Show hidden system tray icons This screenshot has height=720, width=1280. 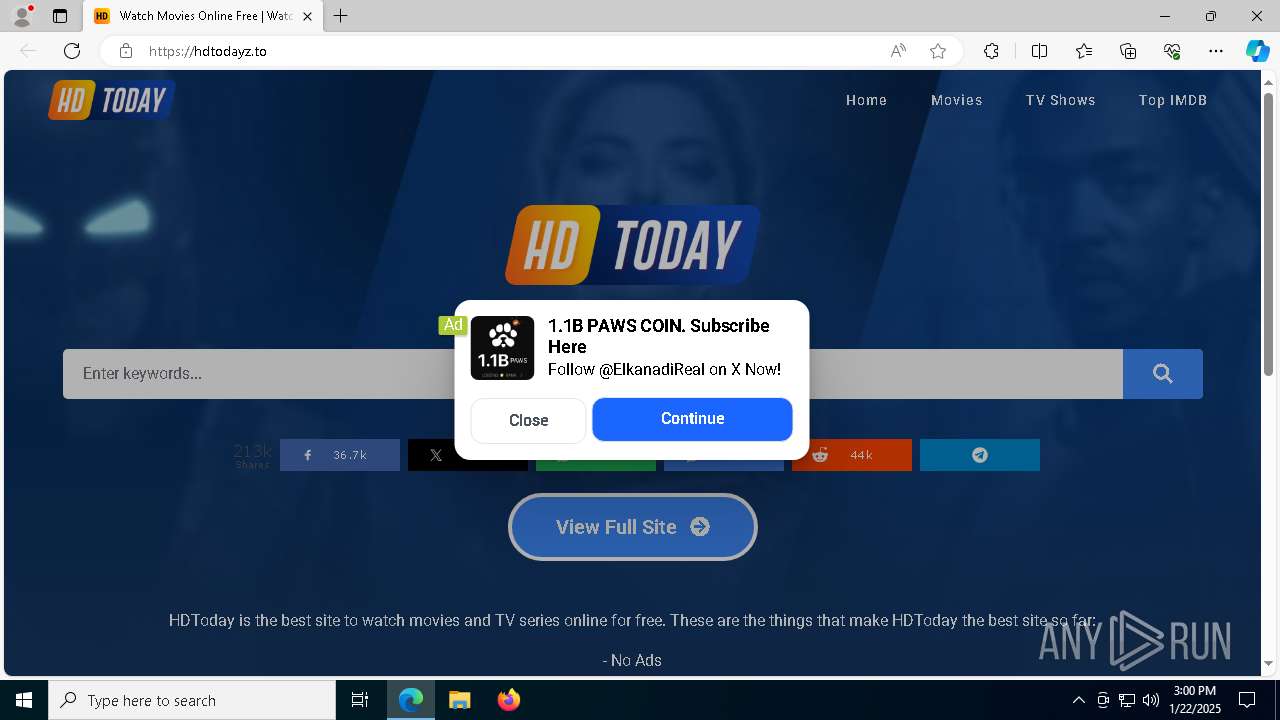1078,700
